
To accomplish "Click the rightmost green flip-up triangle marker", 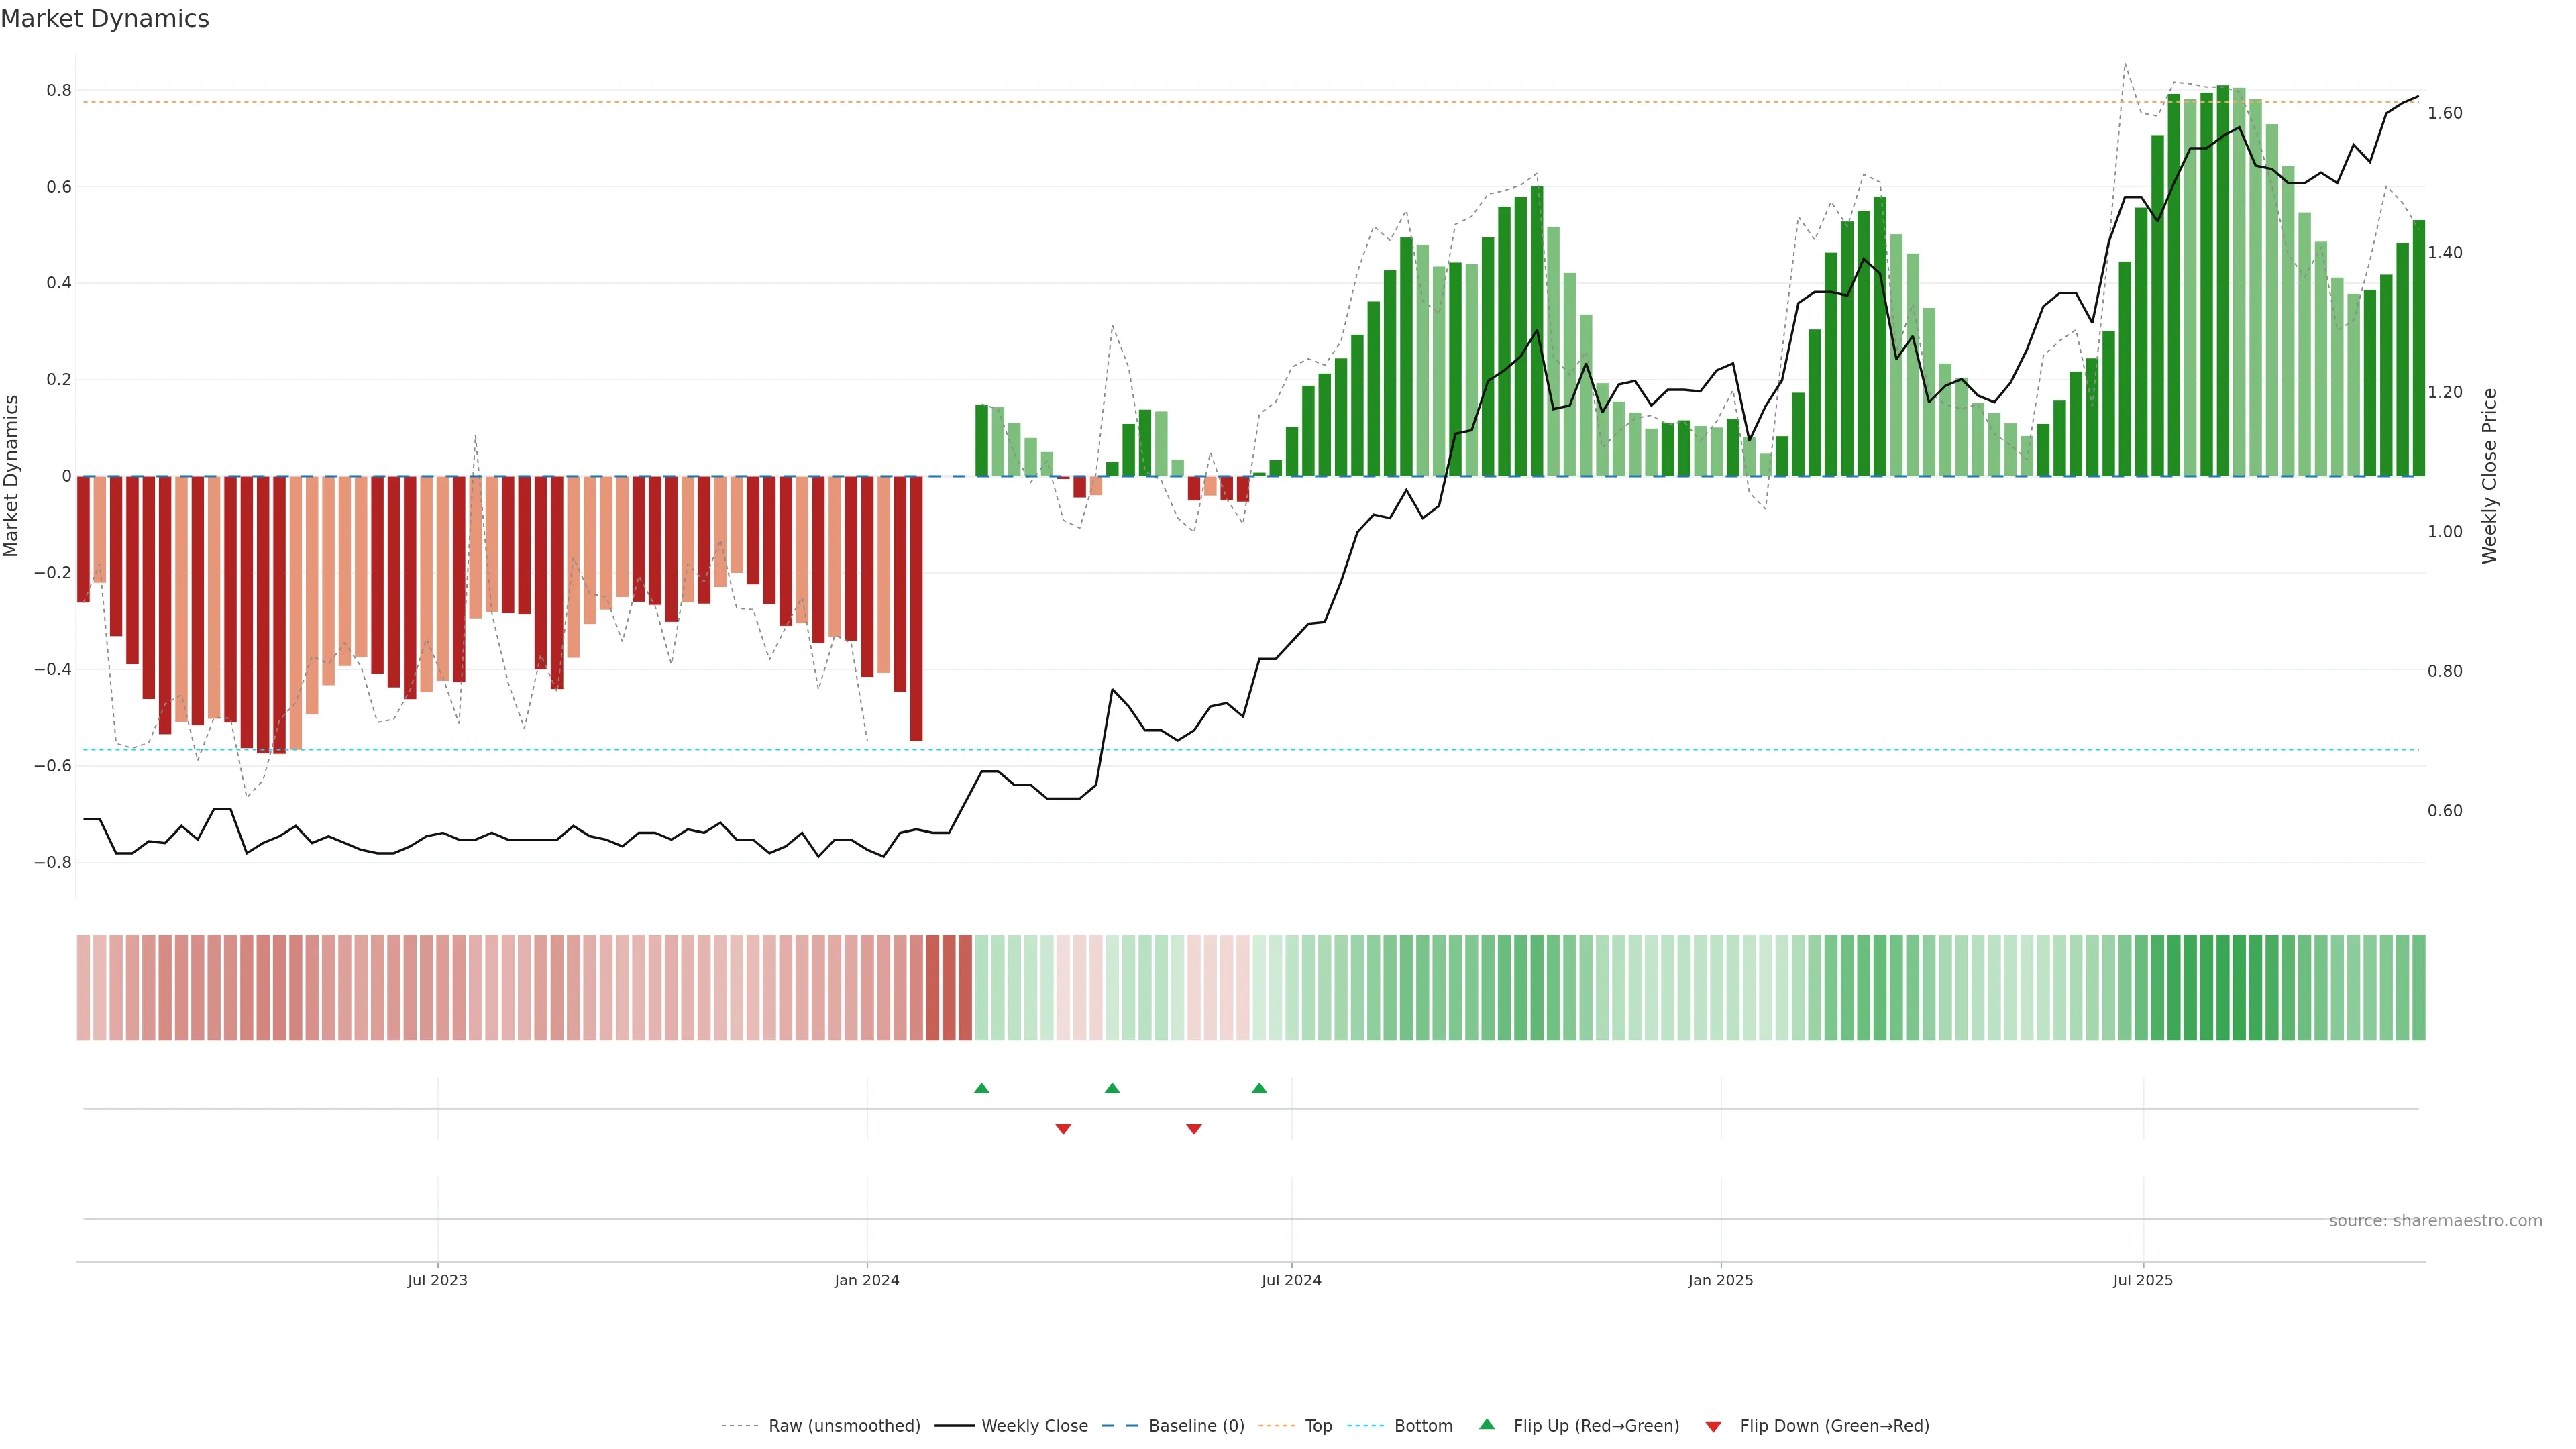I will coord(1259,1088).
